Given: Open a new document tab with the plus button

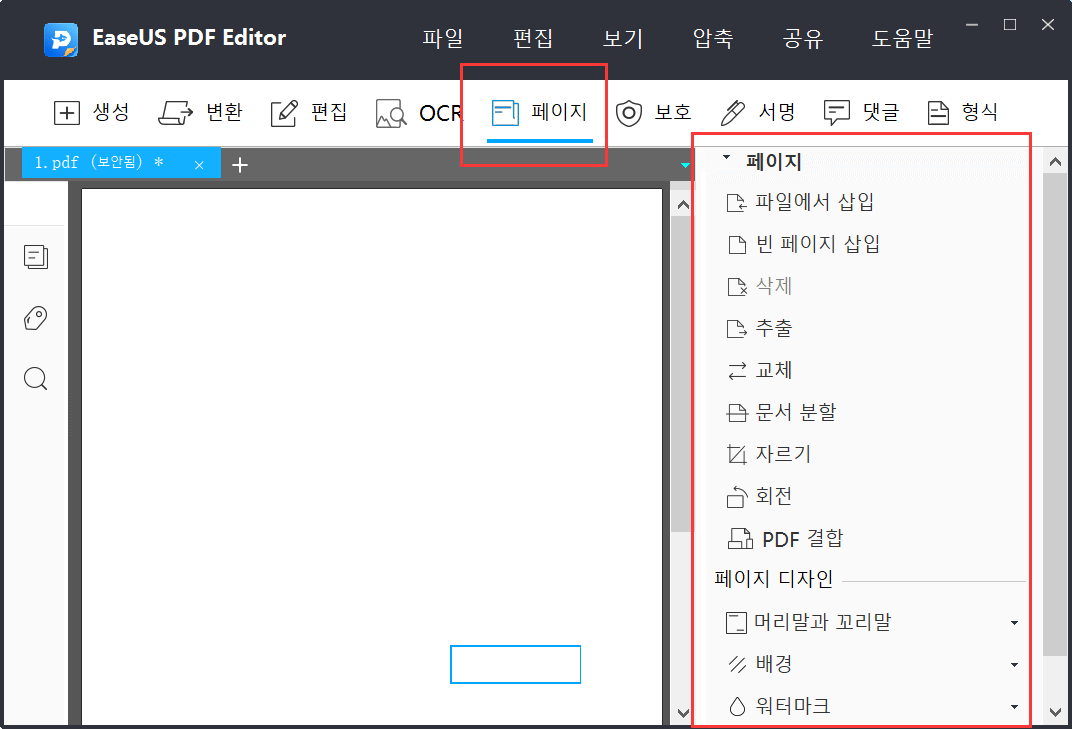Looking at the screenshot, I should (x=240, y=163).
